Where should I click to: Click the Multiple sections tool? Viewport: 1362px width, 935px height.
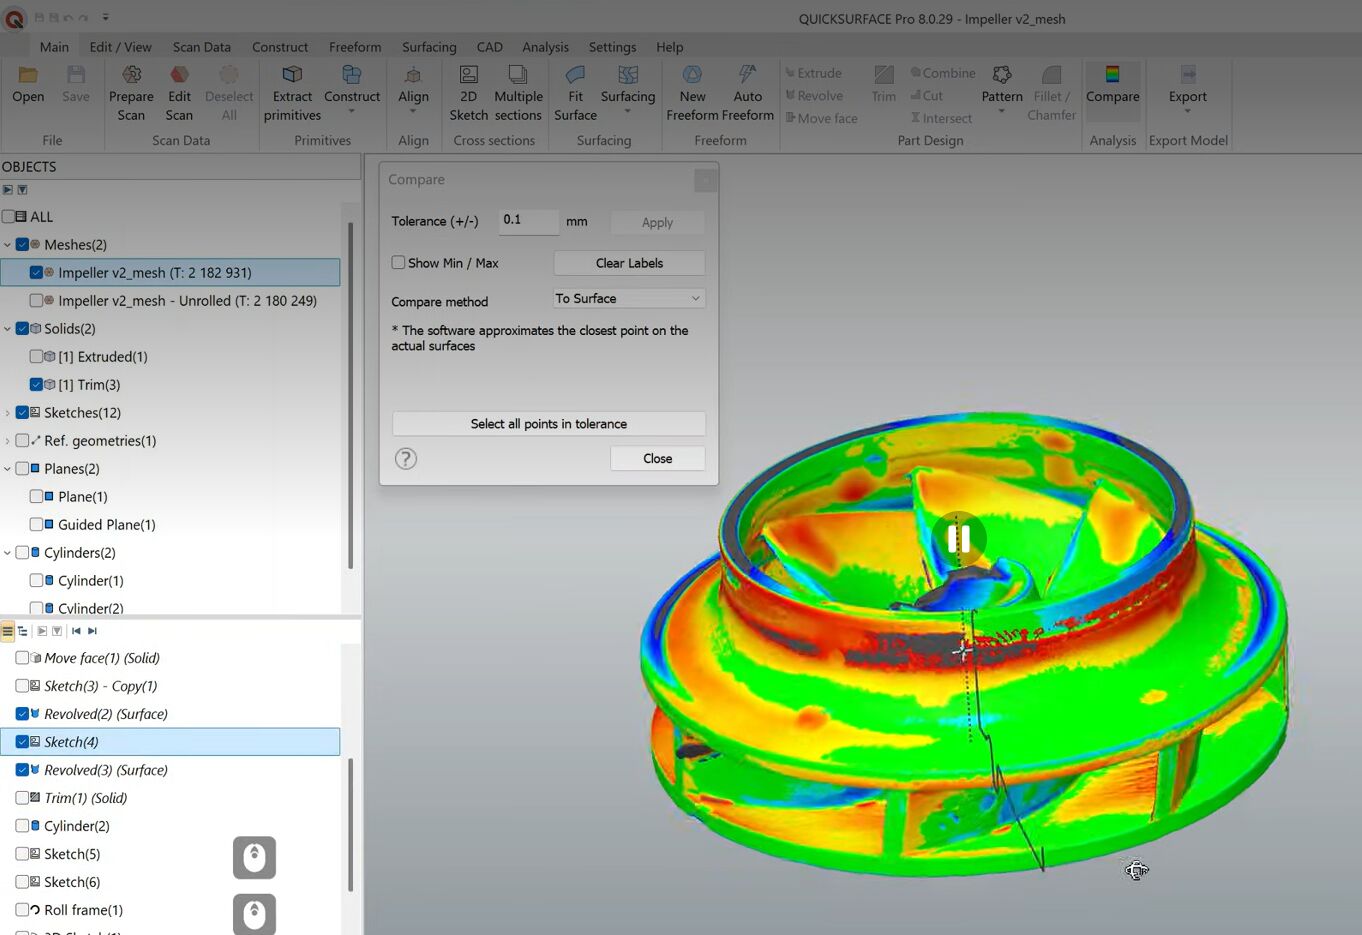(x=518, y=93)
